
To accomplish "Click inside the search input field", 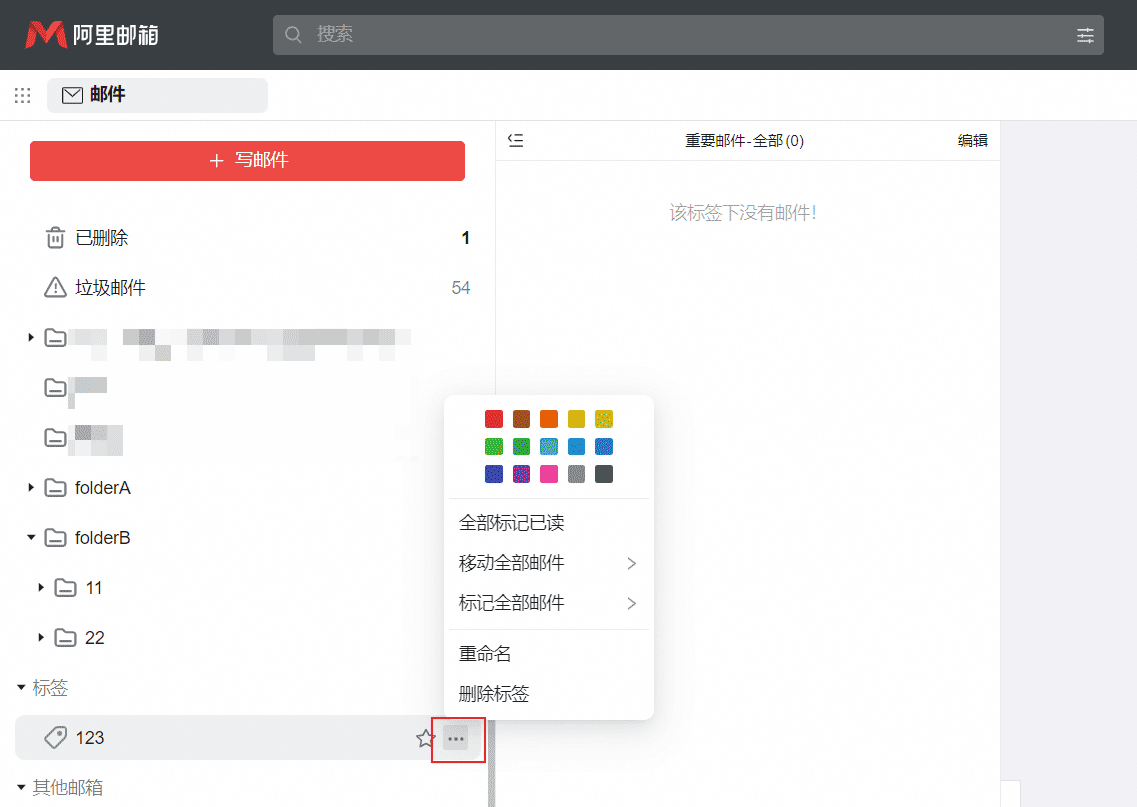I will pos(600,34).
